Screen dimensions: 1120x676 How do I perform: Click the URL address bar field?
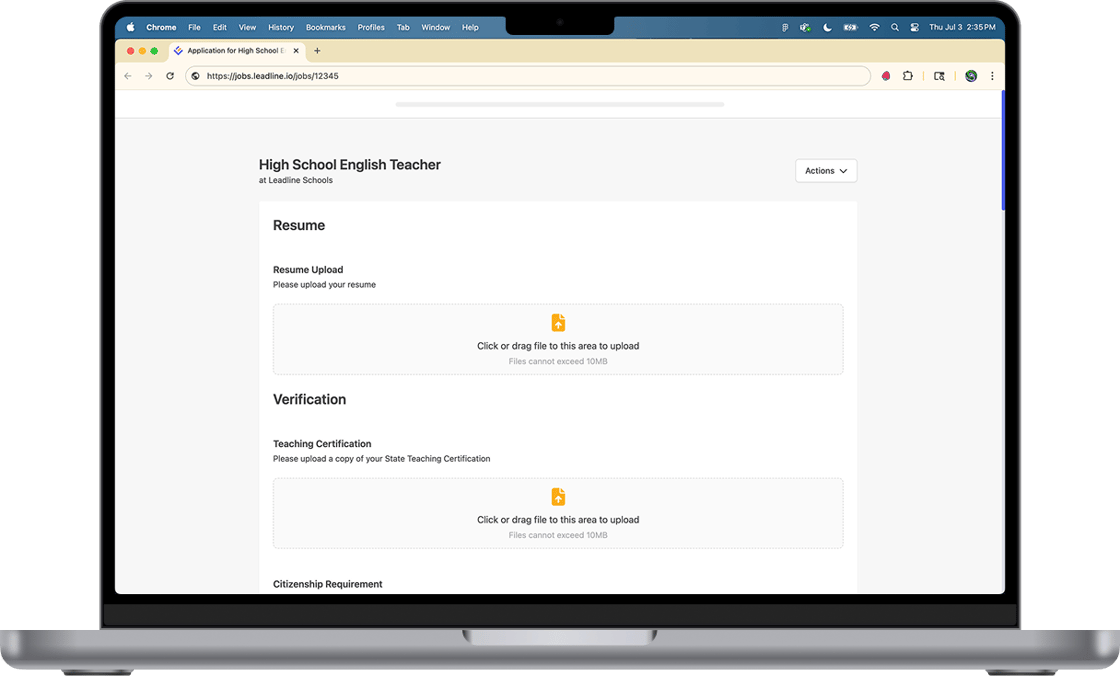(x=530, y=76)
